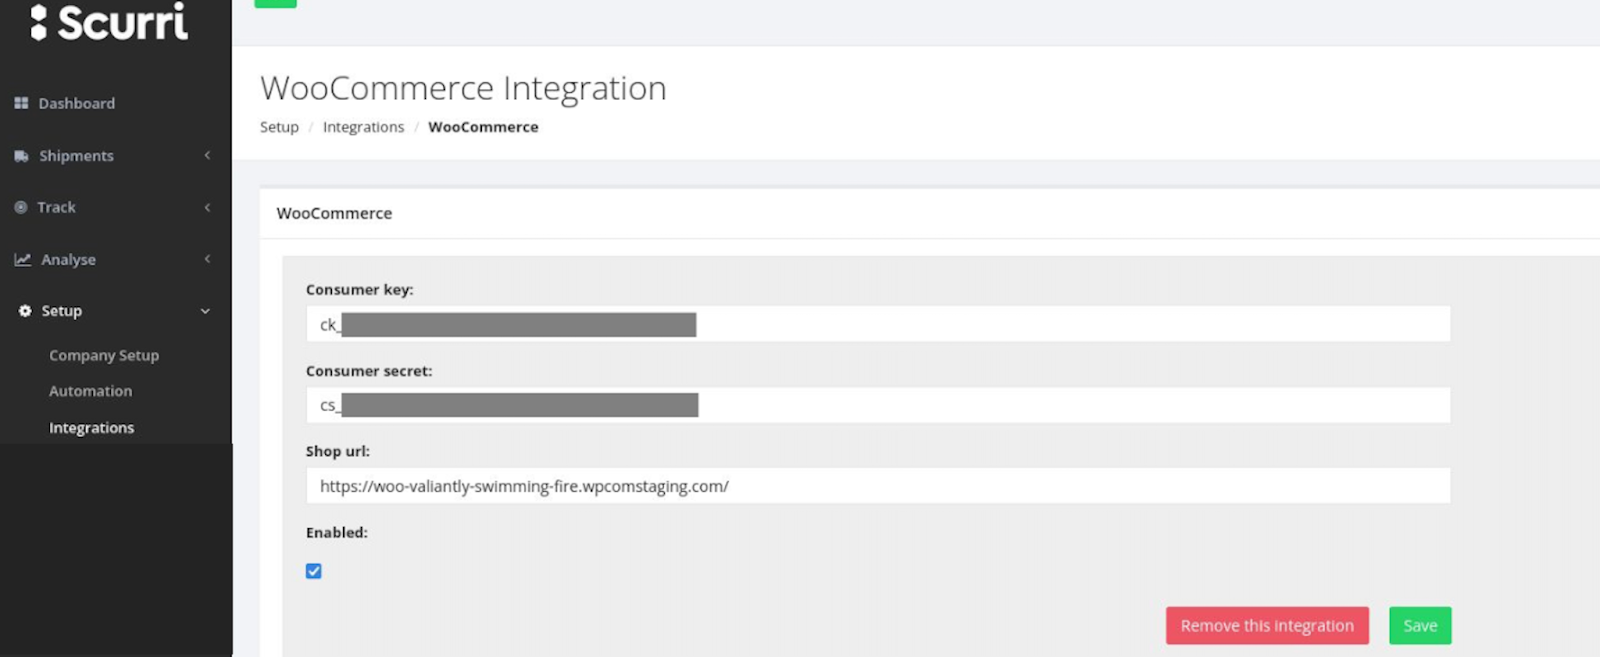Click the Shop url input field

pos(878,486)
